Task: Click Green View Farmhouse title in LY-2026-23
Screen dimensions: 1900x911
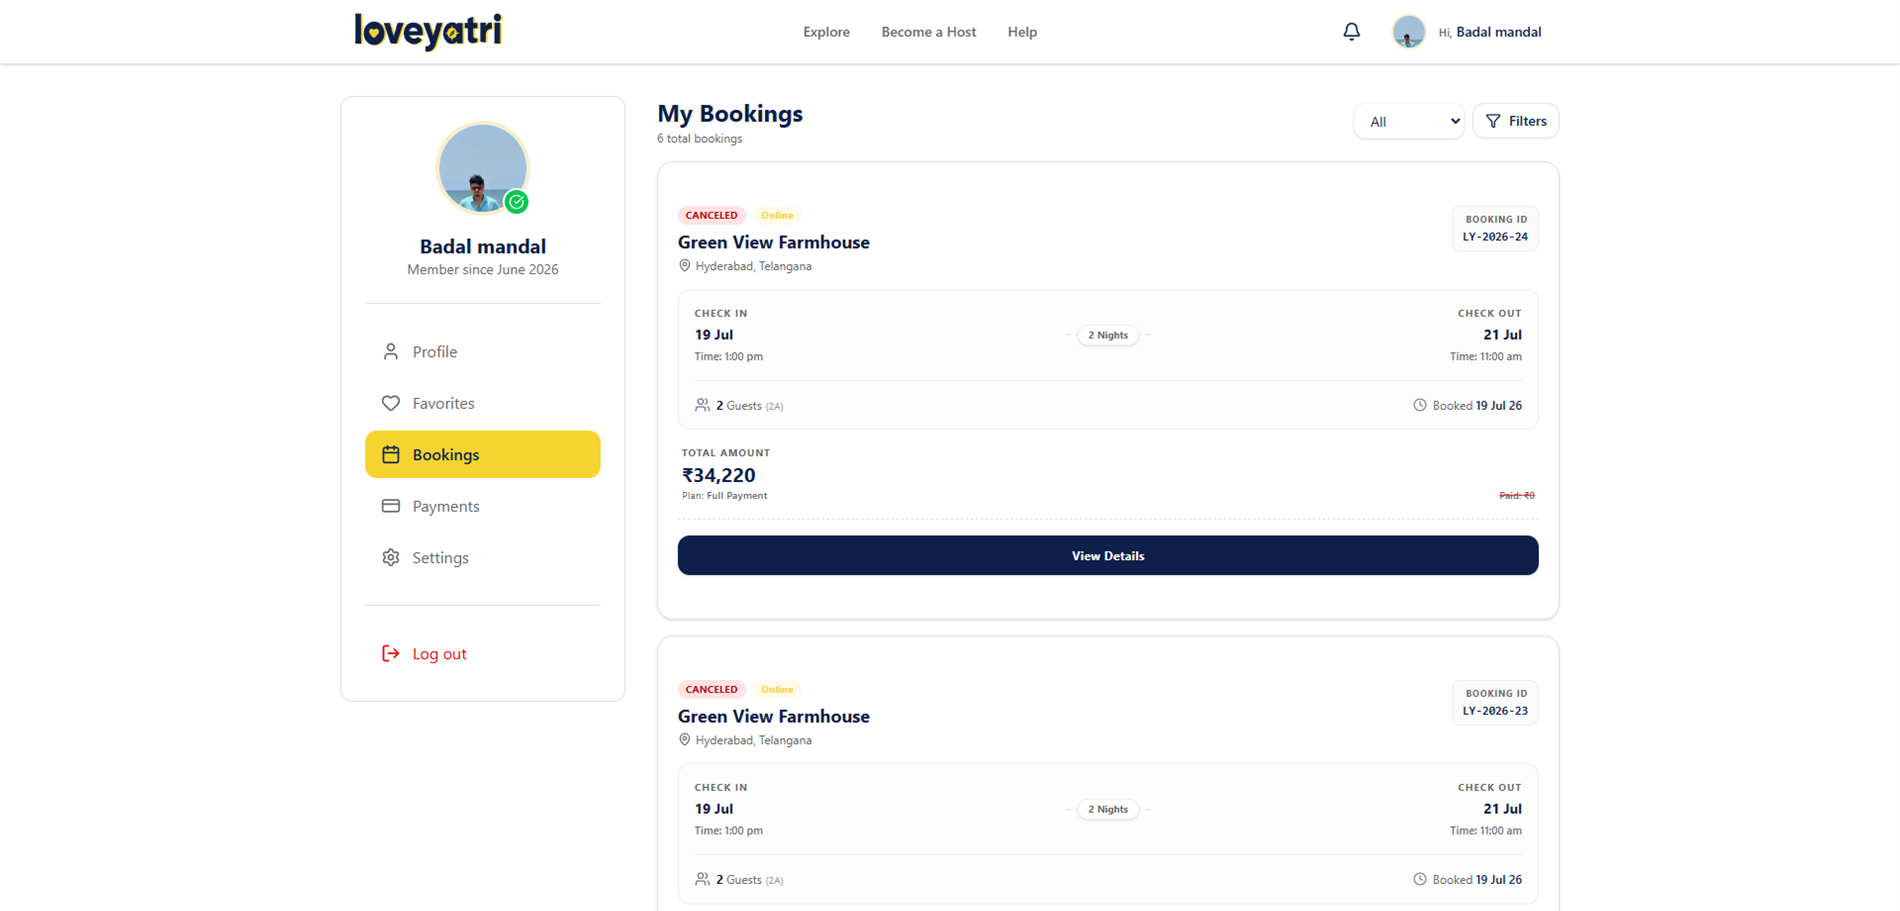Action: (x=774, y=716)
